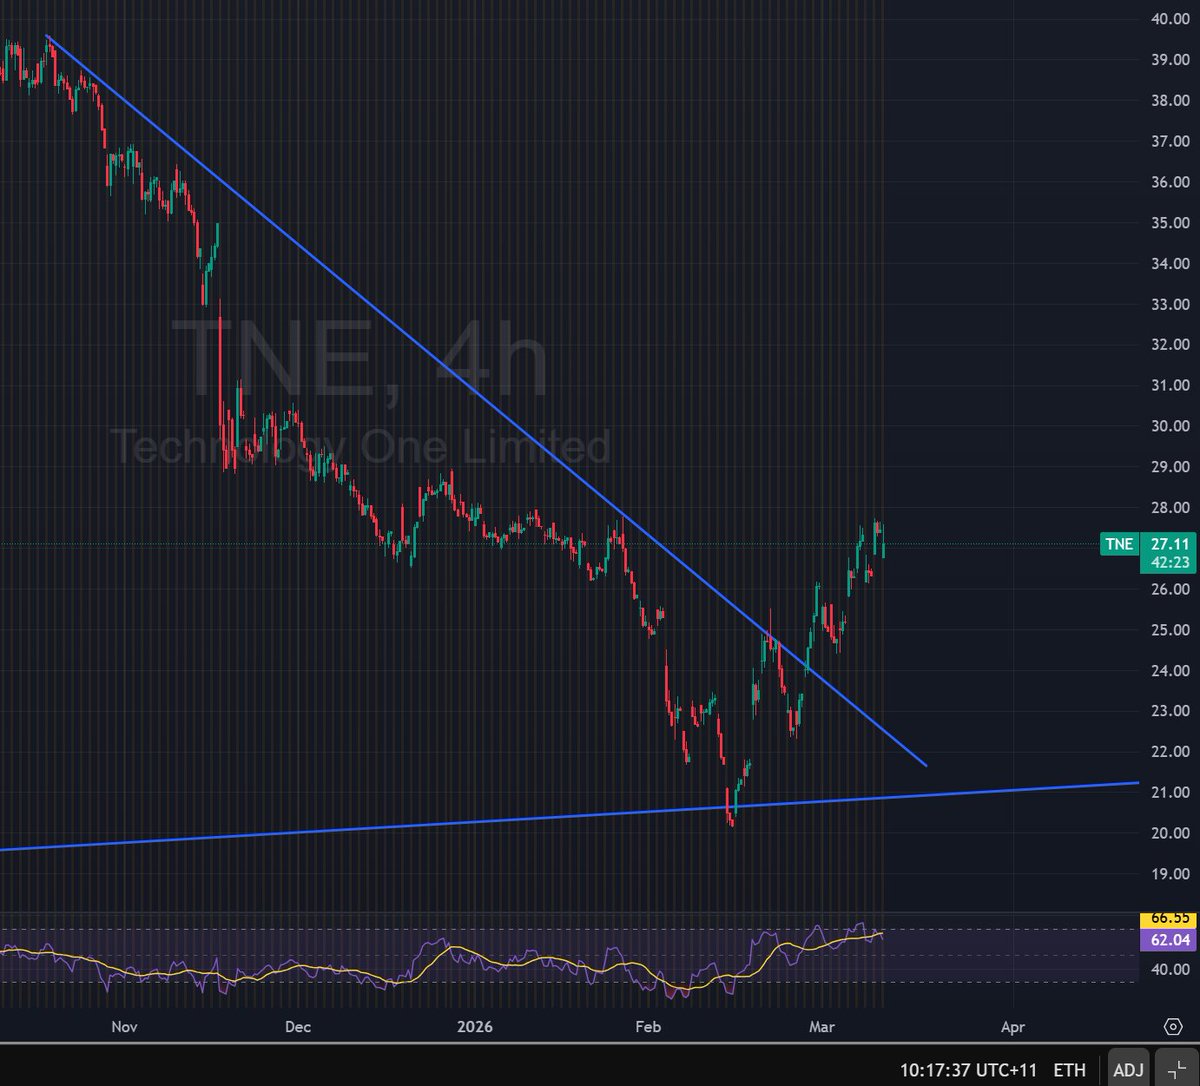Open chart settings hexagon gear icon
The width and height of the screenshot is (1200, 1086).
[1173, 1027]
